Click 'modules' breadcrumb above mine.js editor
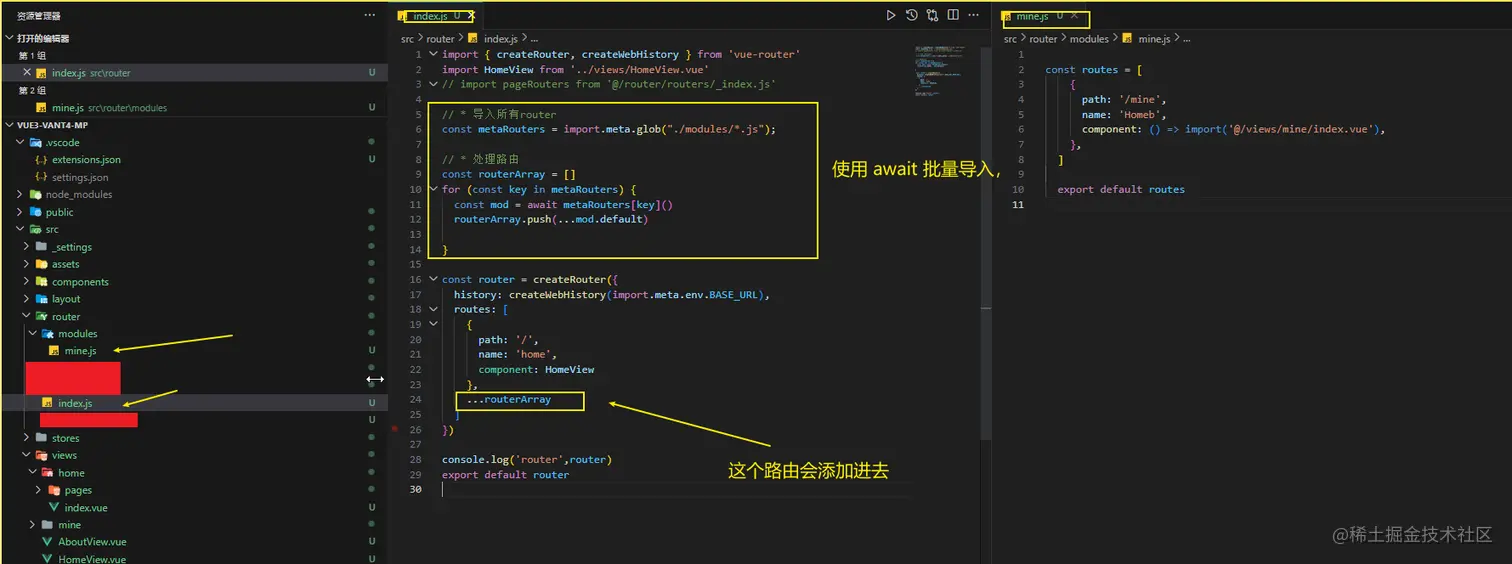 pyautogui.click(x=1089, y=39)
